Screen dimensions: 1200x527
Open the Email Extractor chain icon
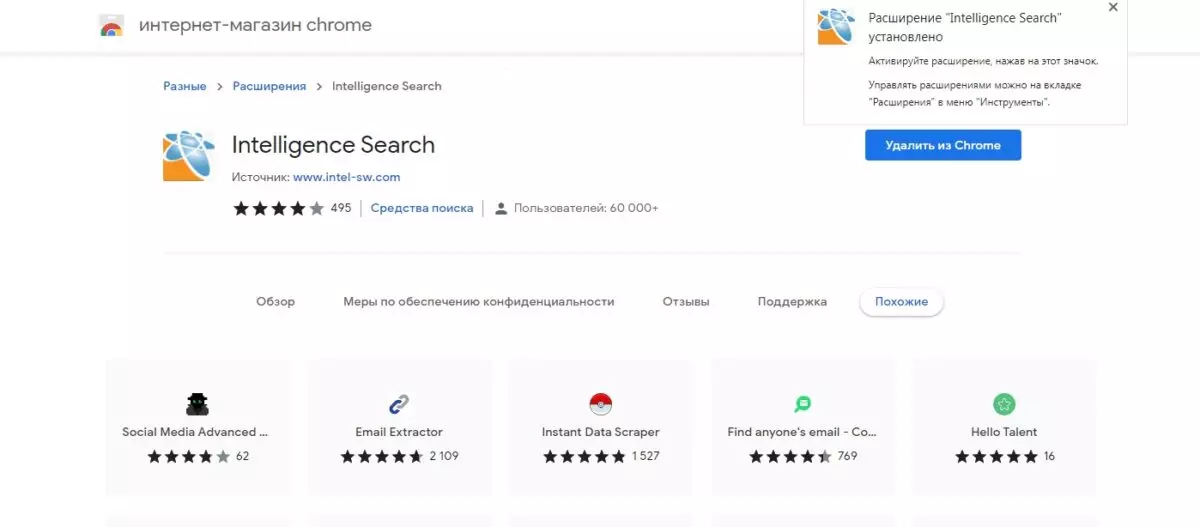point(399,404)
